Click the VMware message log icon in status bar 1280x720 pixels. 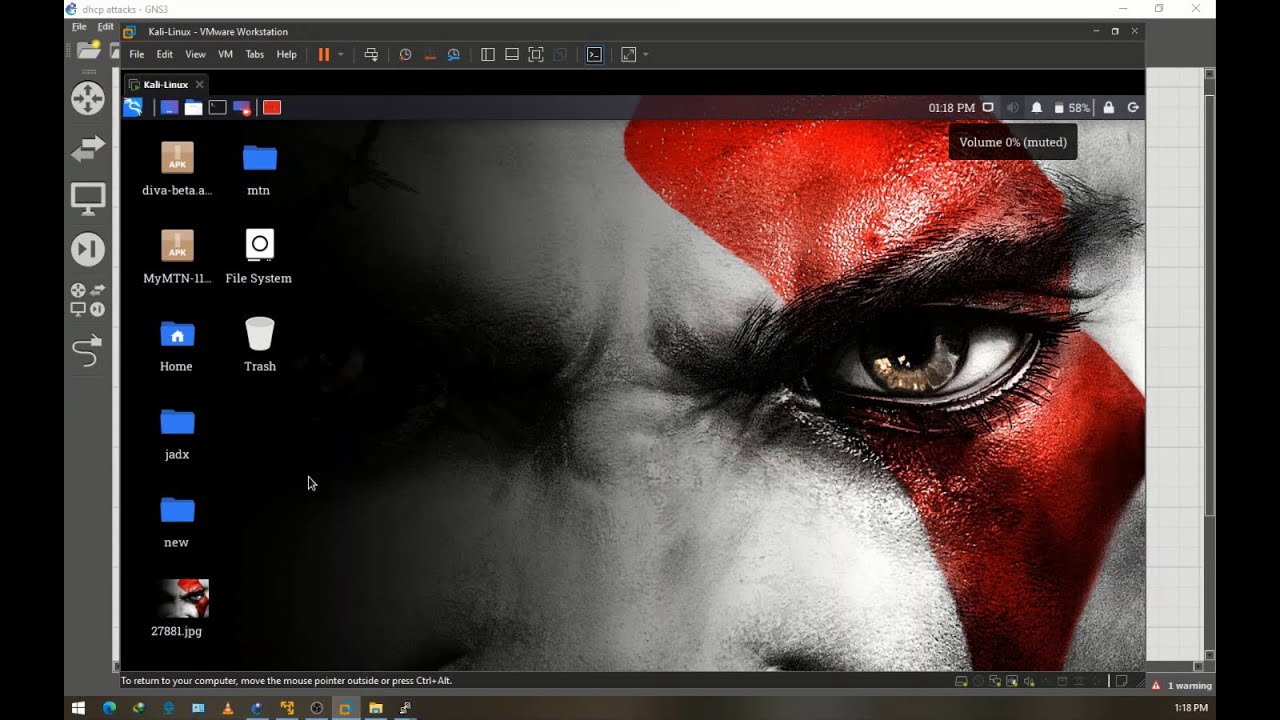click(x=1122, y=681)
